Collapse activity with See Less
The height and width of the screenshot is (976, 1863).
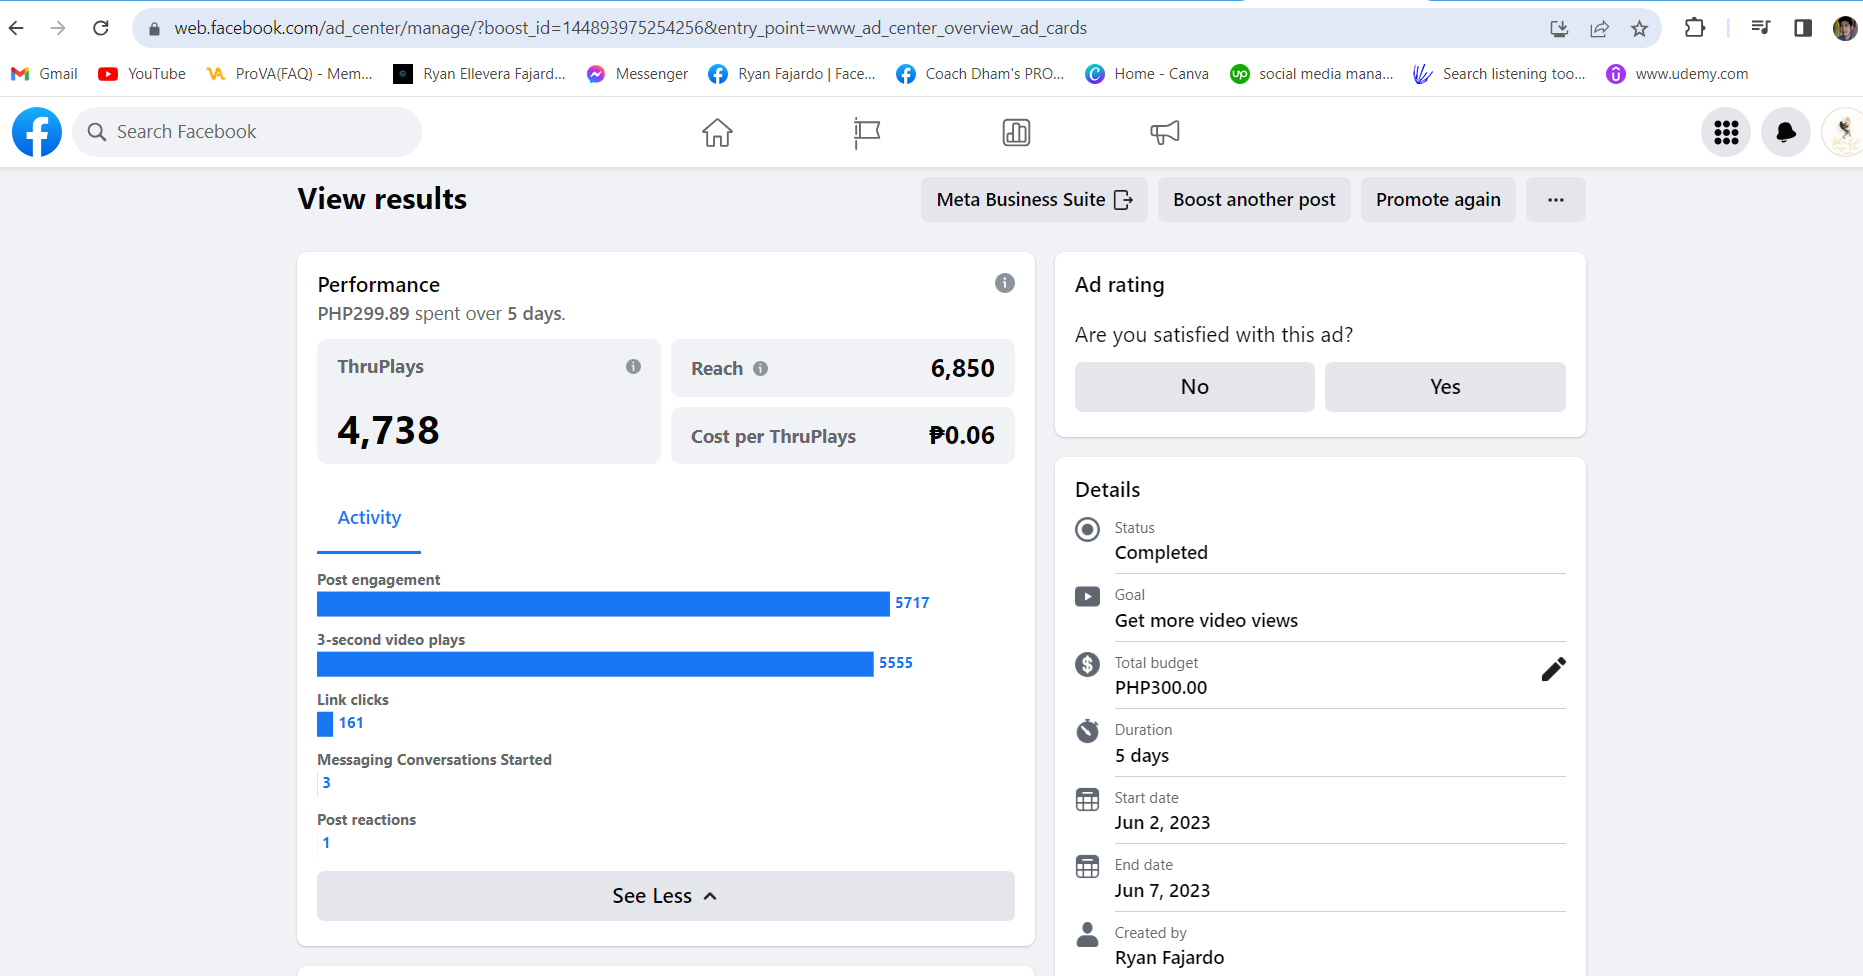[665, 896]
